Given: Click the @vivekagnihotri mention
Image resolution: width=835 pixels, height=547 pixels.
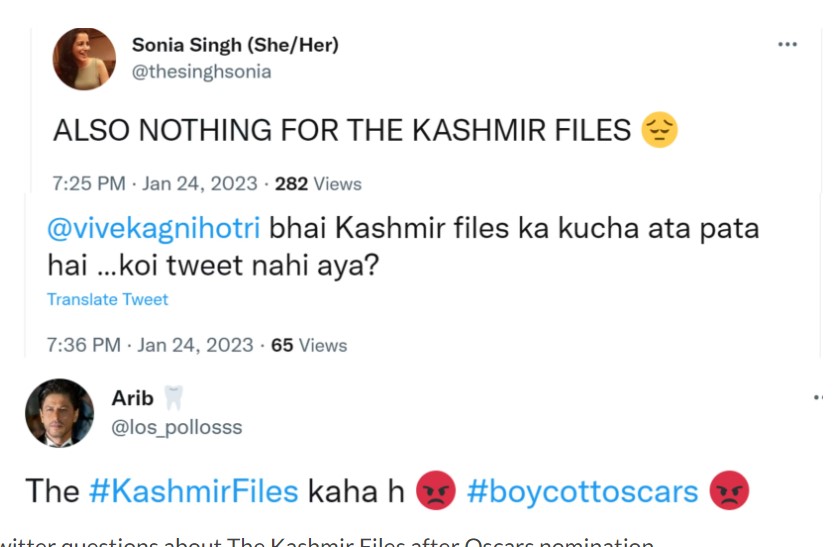Looking at the screenshot, I should click(x=153, y=228).
